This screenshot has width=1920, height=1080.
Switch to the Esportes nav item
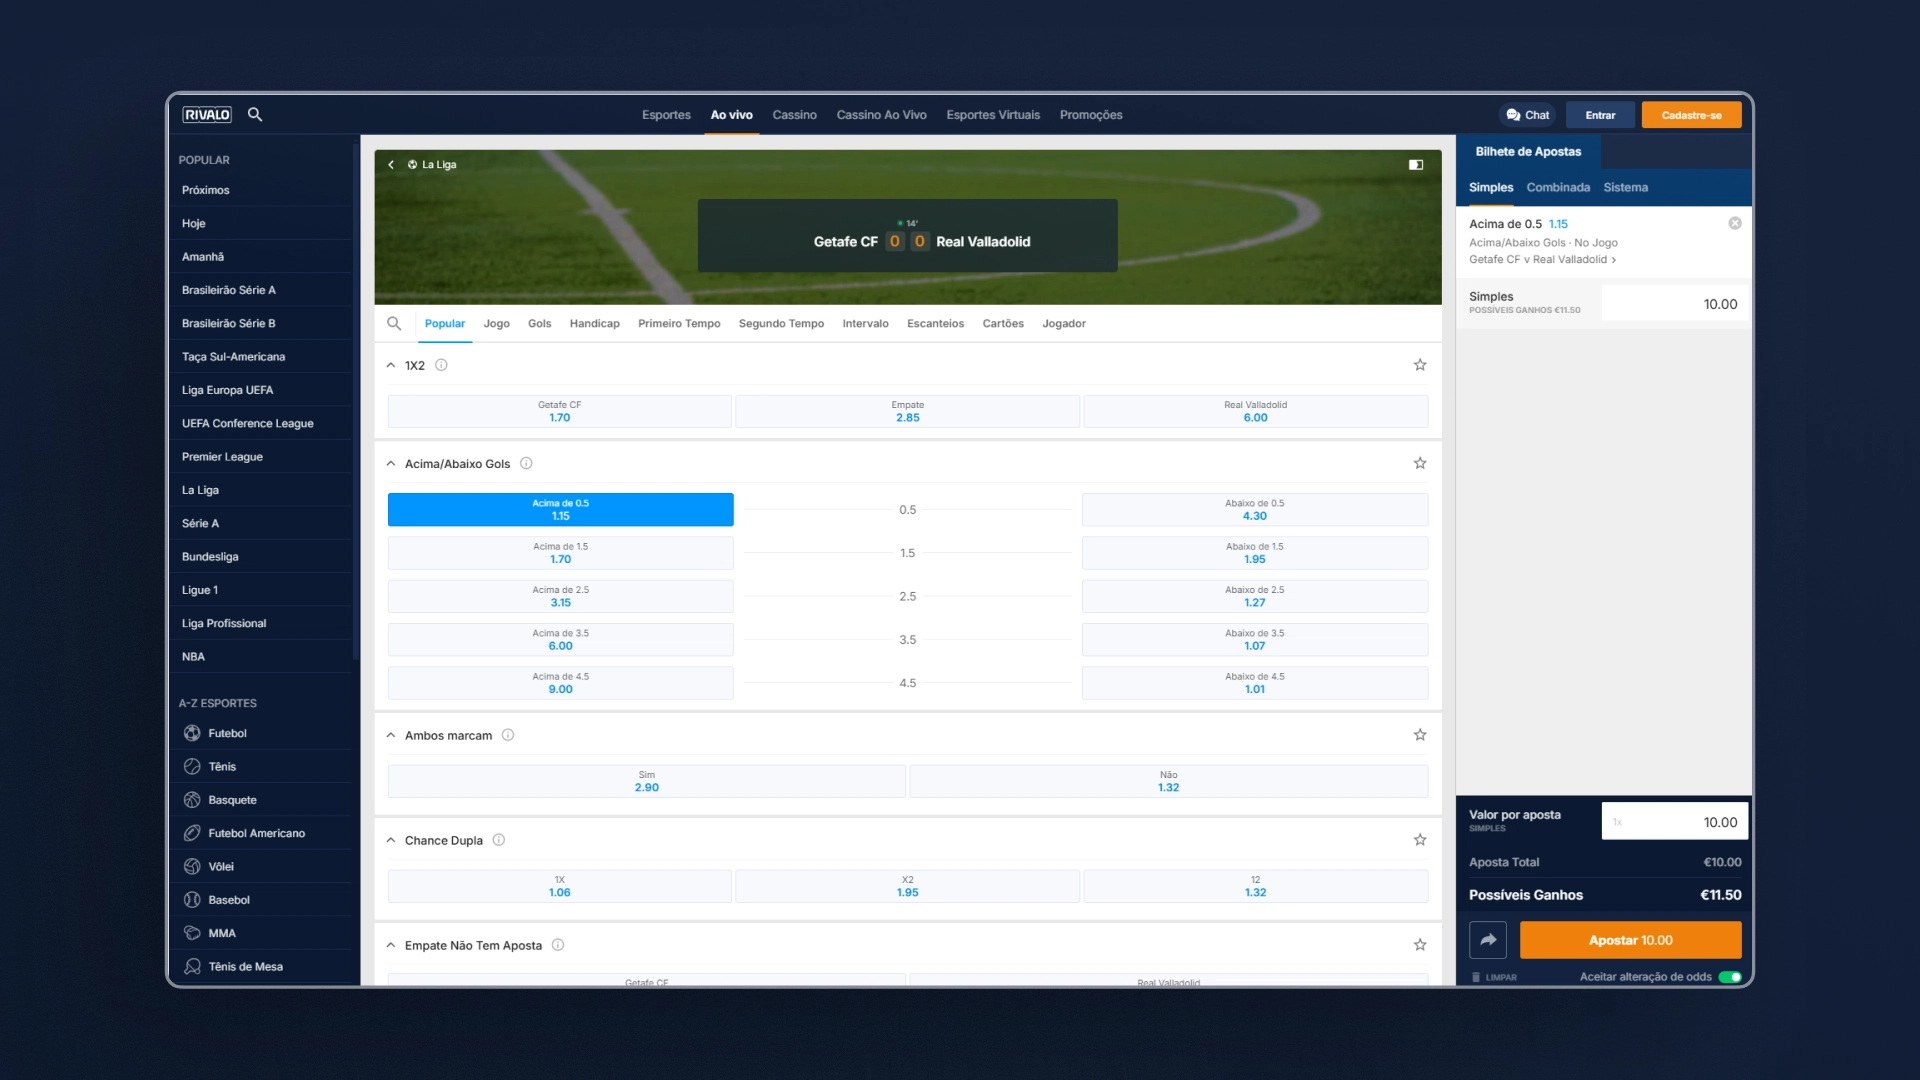click(x=666, y=115)
